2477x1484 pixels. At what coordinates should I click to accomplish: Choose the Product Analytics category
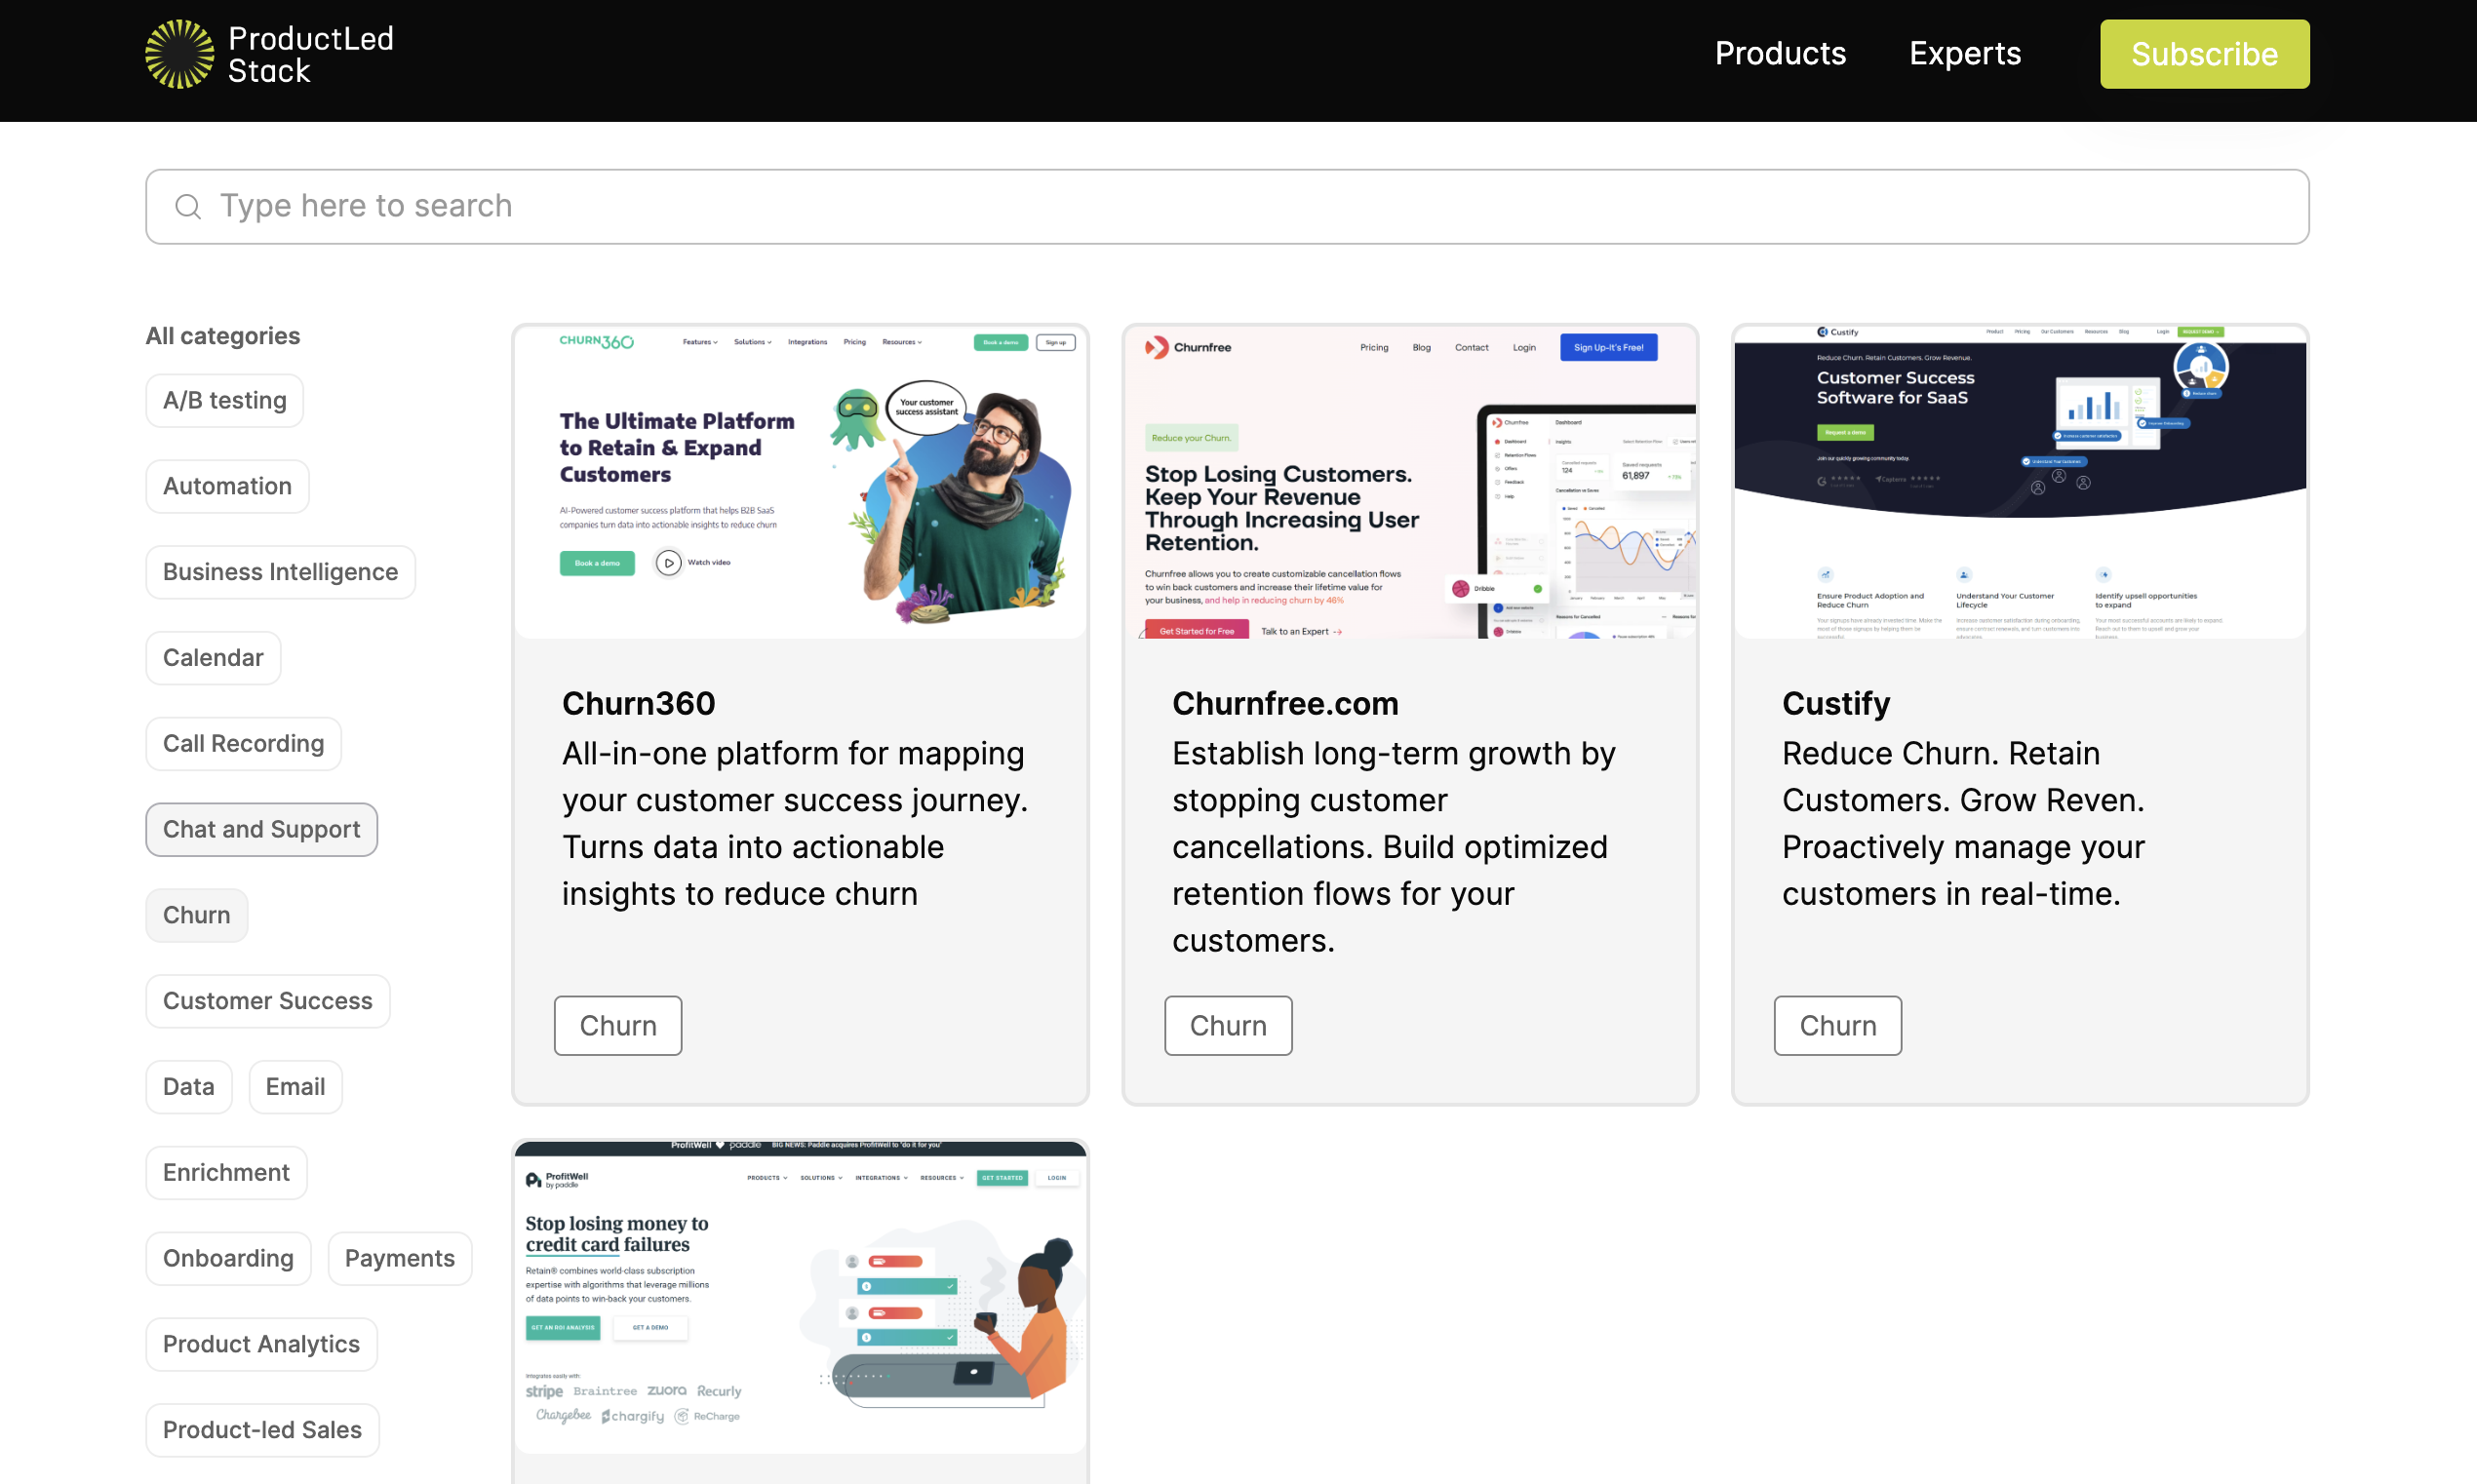[x=262, y=1344]
